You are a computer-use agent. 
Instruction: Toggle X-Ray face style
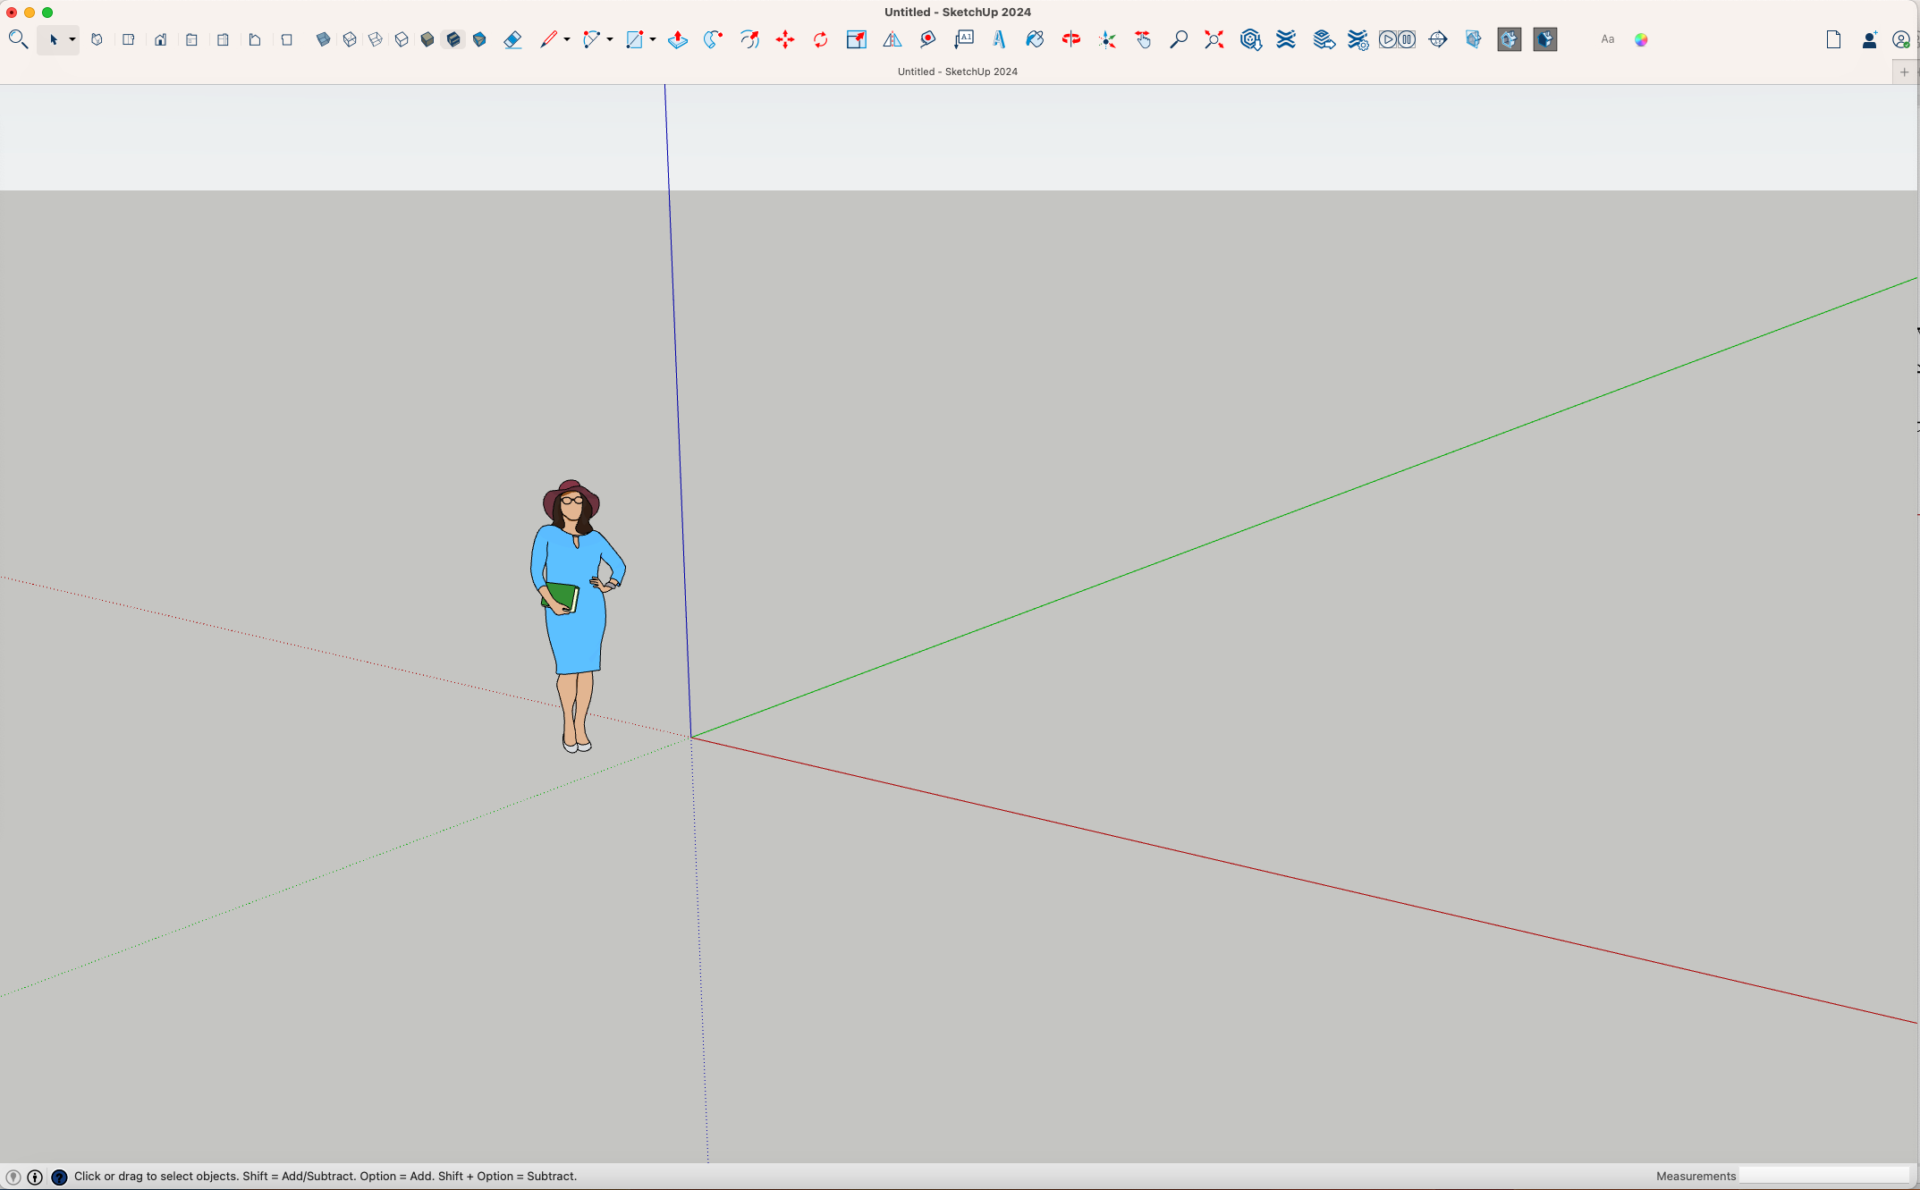tap(323, 40)
